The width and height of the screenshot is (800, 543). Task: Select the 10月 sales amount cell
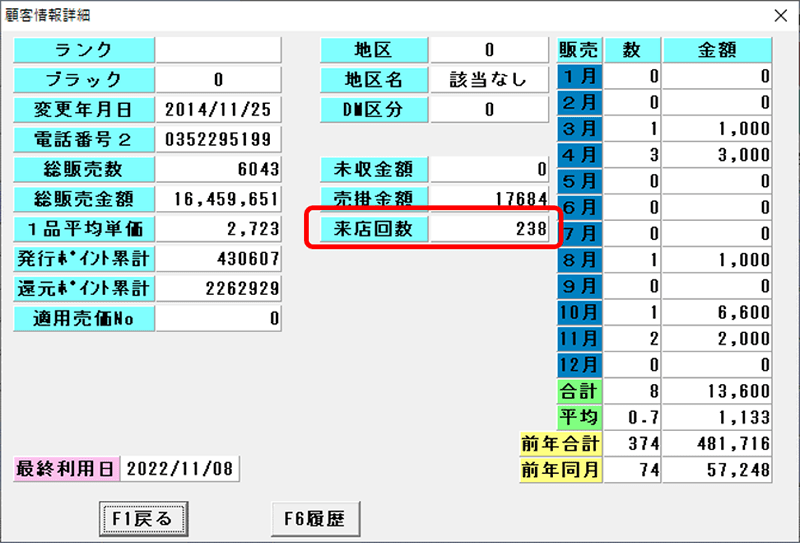tap(718, 312)
